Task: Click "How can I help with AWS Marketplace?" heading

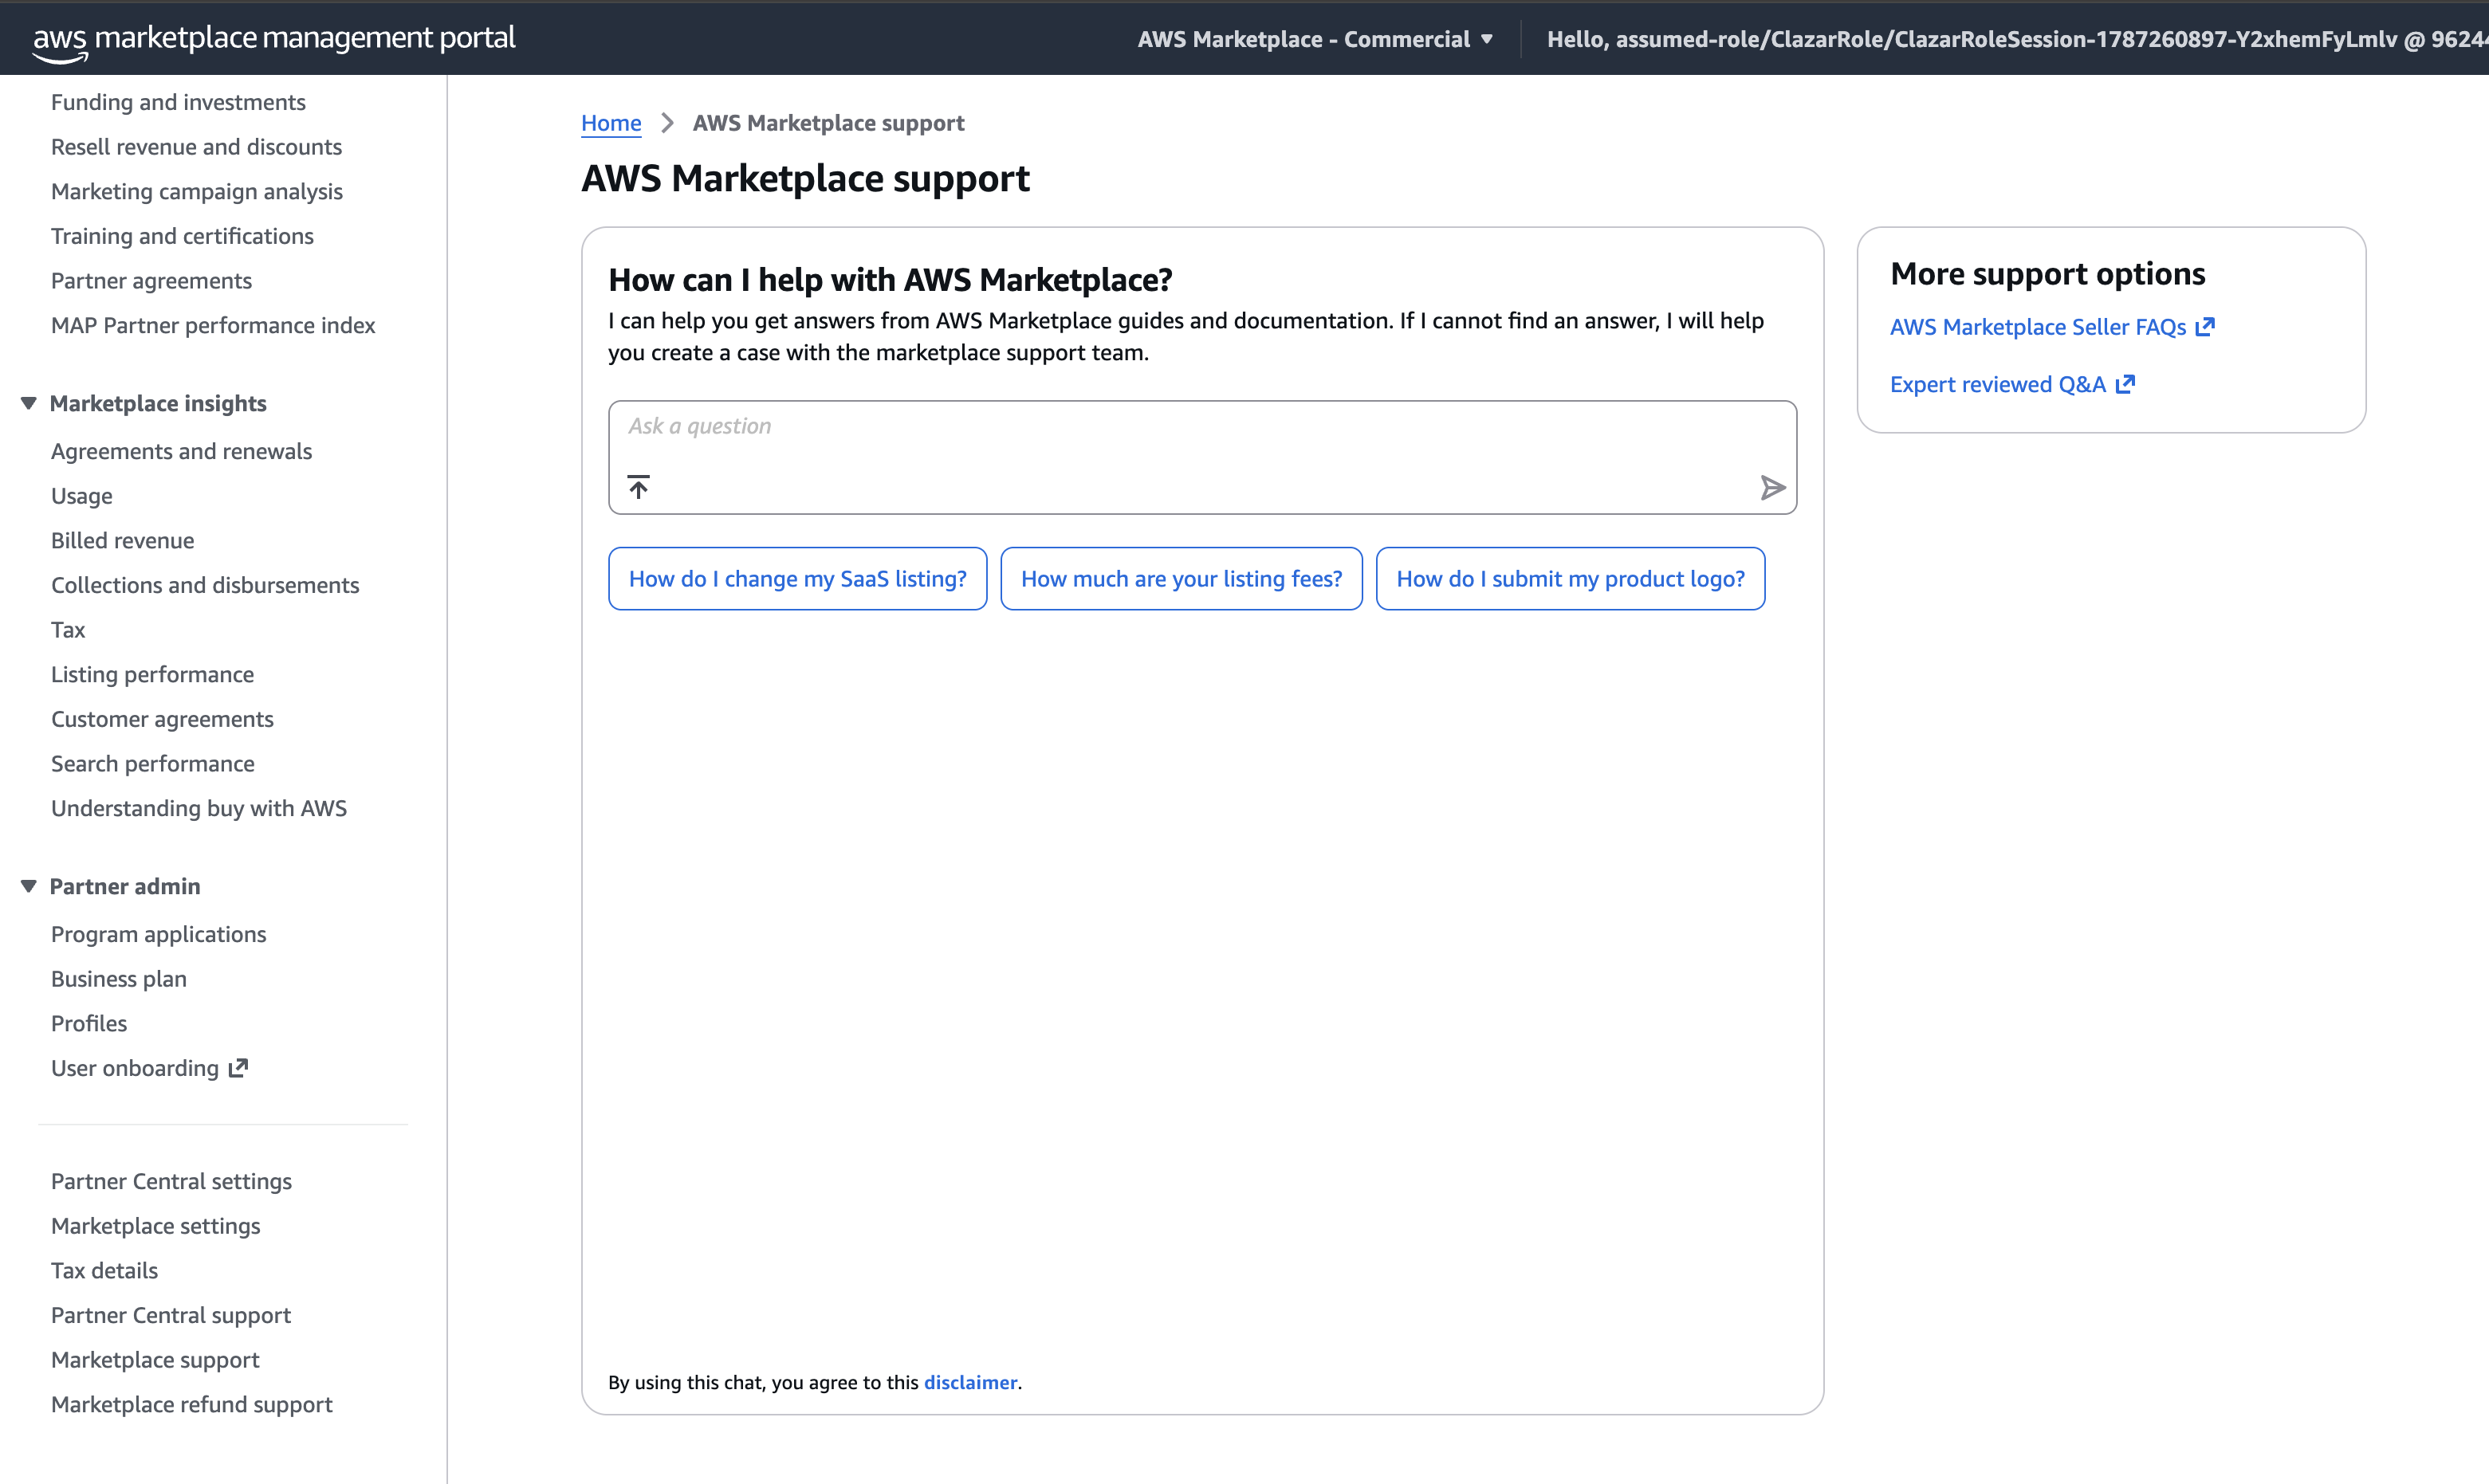Action: (x=890, y=280)
